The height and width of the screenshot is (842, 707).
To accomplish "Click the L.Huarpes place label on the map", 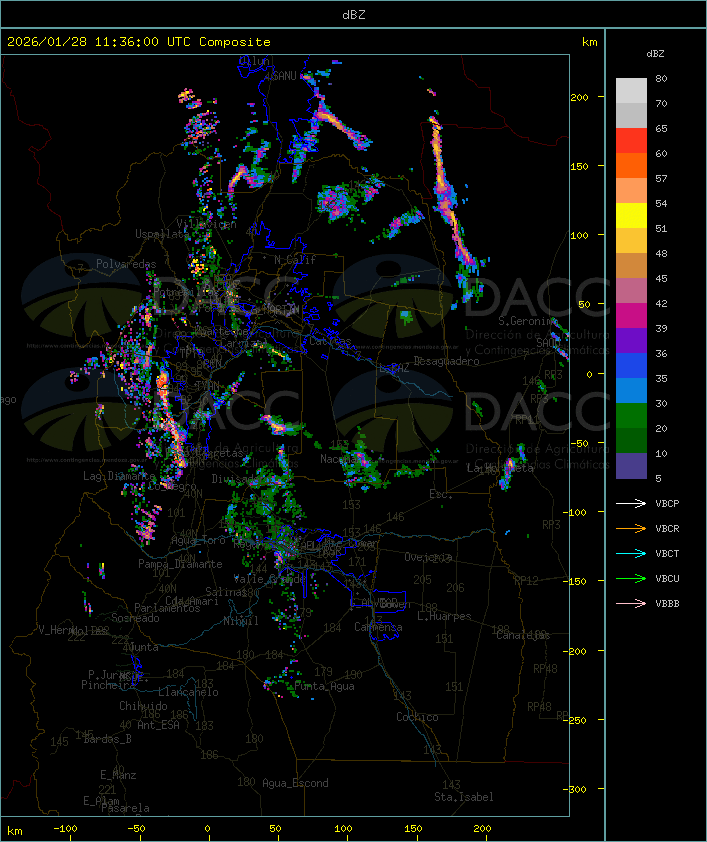I will tap(444, 616).
